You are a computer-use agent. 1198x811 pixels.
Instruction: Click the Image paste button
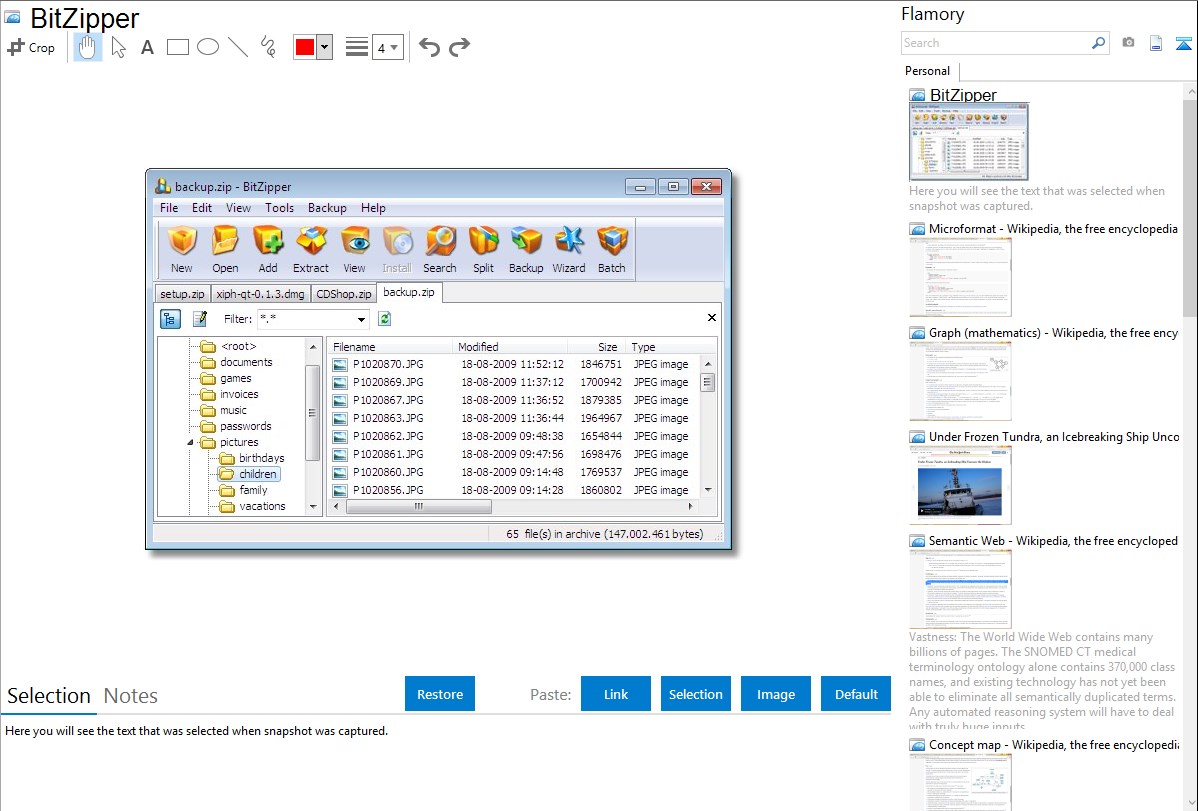pyautogui.click(x=775, y=694)
